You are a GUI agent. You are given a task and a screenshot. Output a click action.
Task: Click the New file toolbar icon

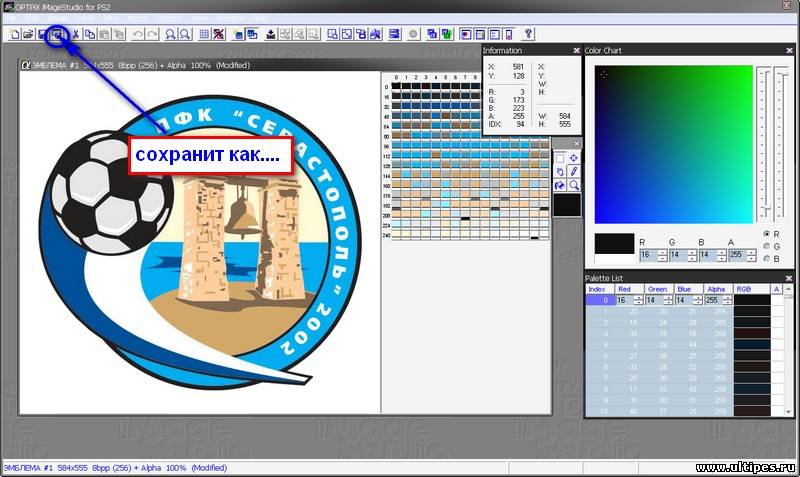(14, 34)
